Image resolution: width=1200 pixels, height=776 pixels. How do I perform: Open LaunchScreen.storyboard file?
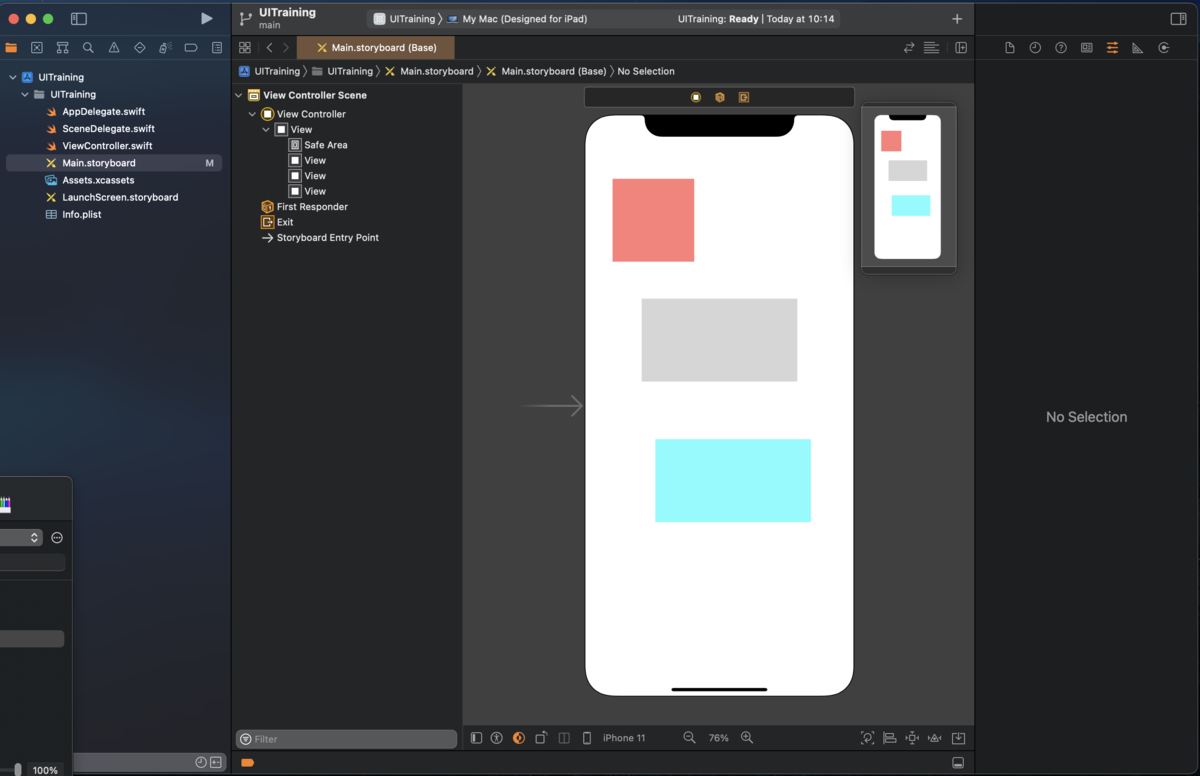coord(120,197)
